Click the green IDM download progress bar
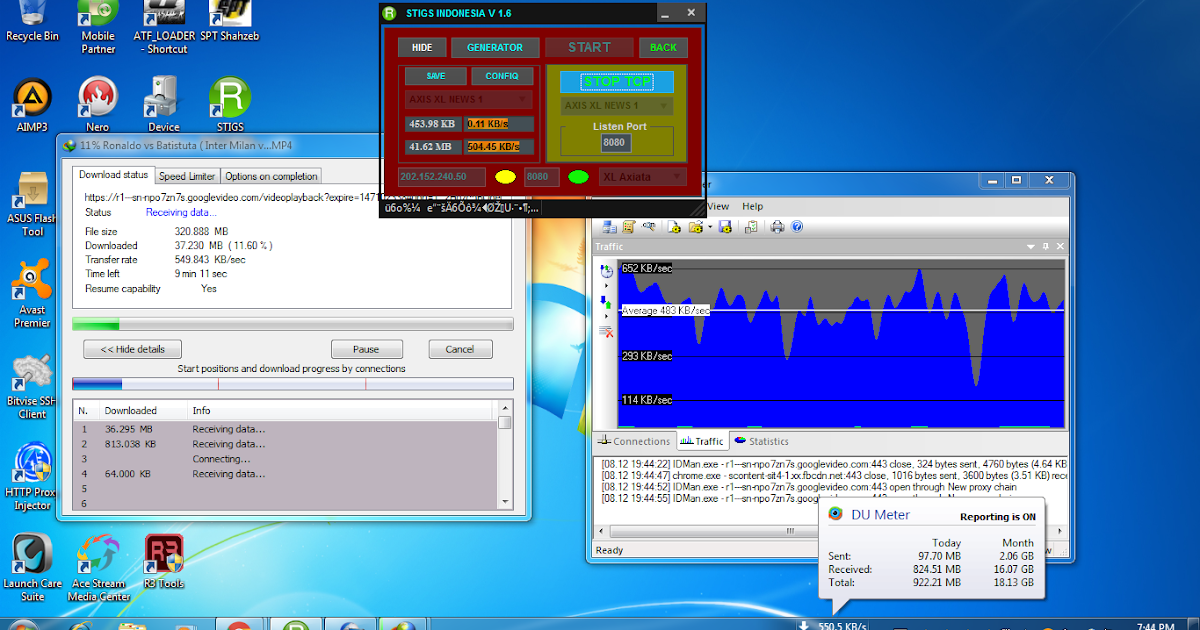Screen dimensions: 1200x630 tap(293, 324)
